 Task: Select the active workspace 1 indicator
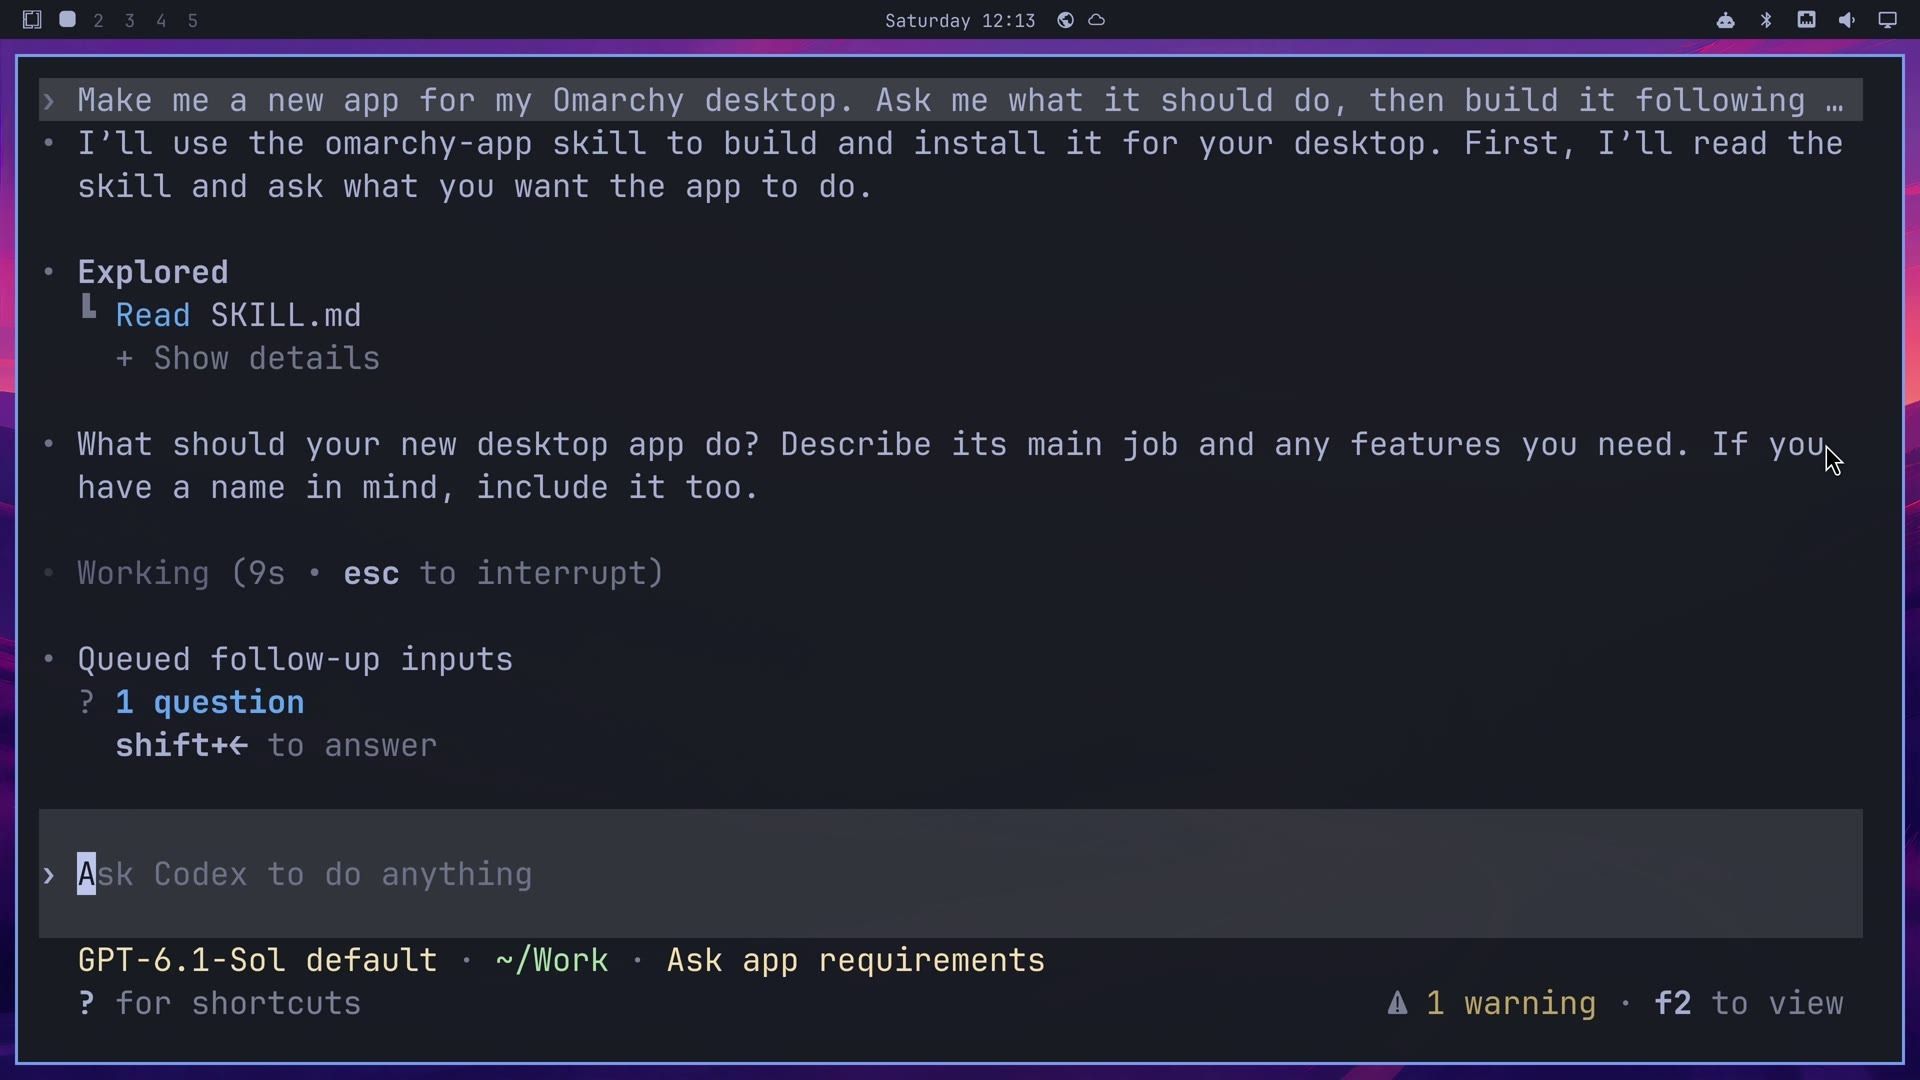click(67, 20)
